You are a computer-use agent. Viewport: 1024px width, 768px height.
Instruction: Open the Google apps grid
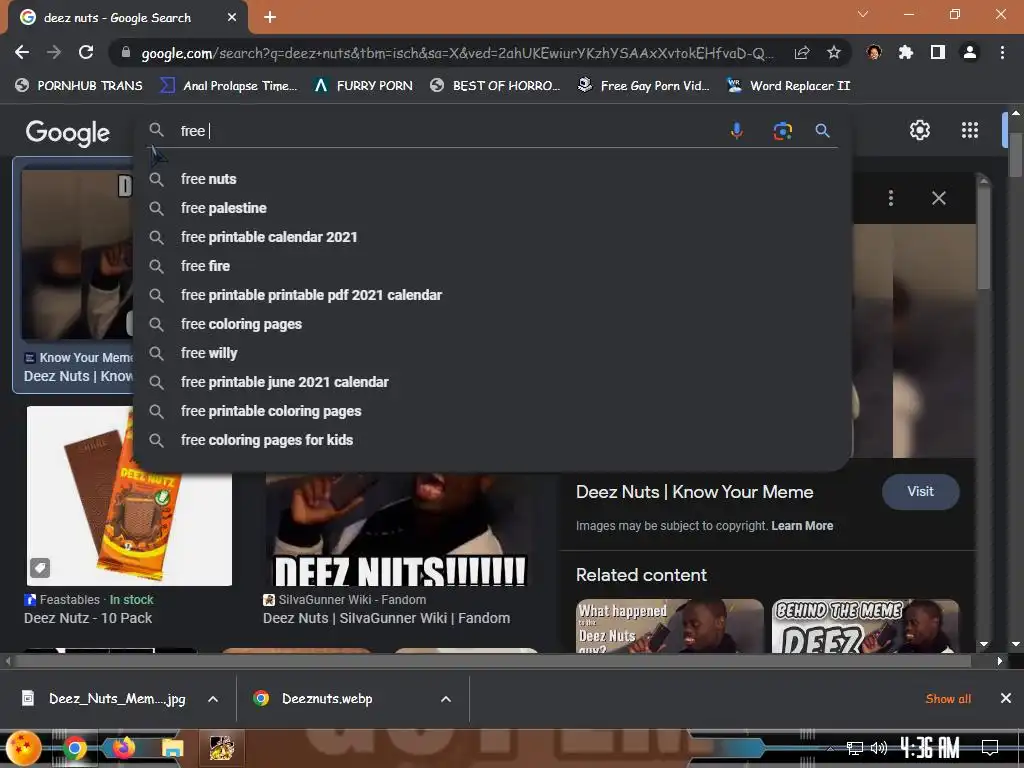pyautogui.click(x=970, y=130)
